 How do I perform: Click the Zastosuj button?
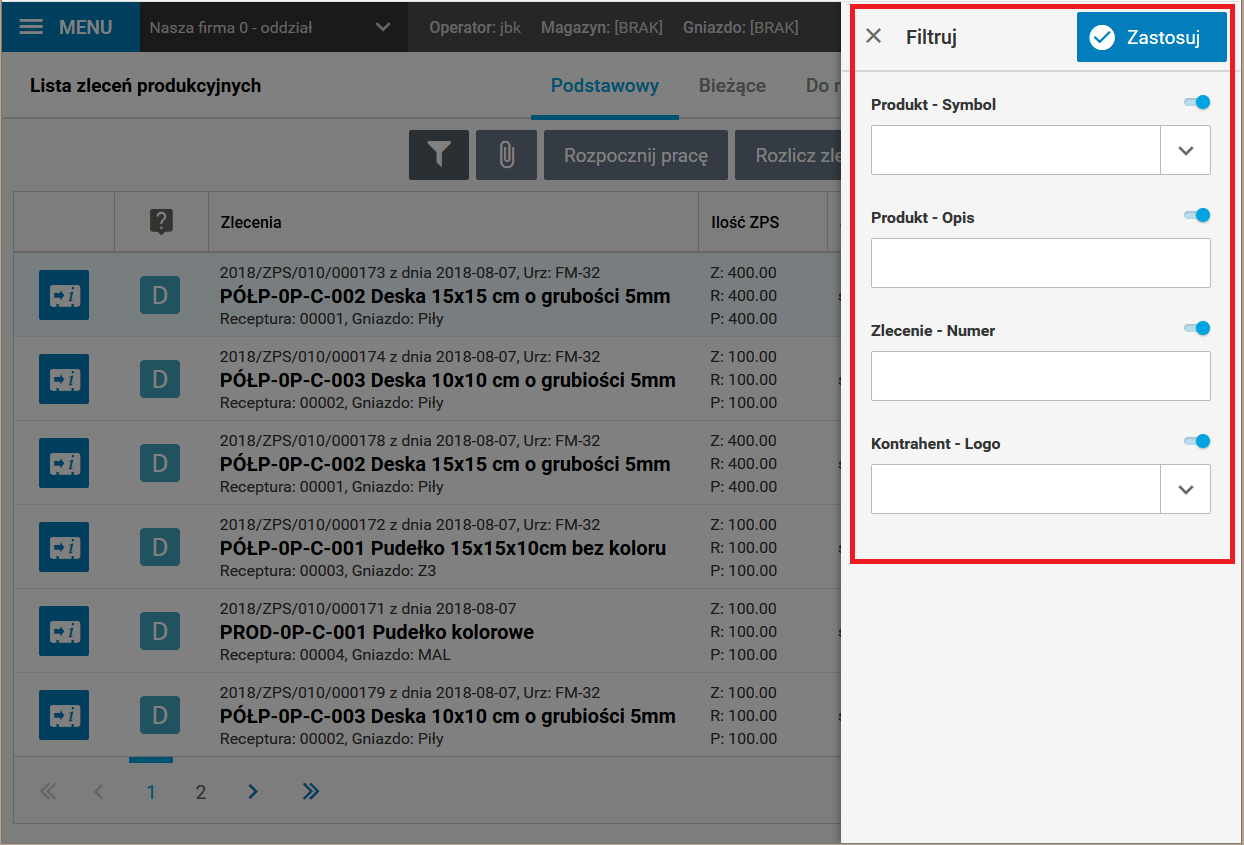pyautogui.click(x=1152, y=38)
